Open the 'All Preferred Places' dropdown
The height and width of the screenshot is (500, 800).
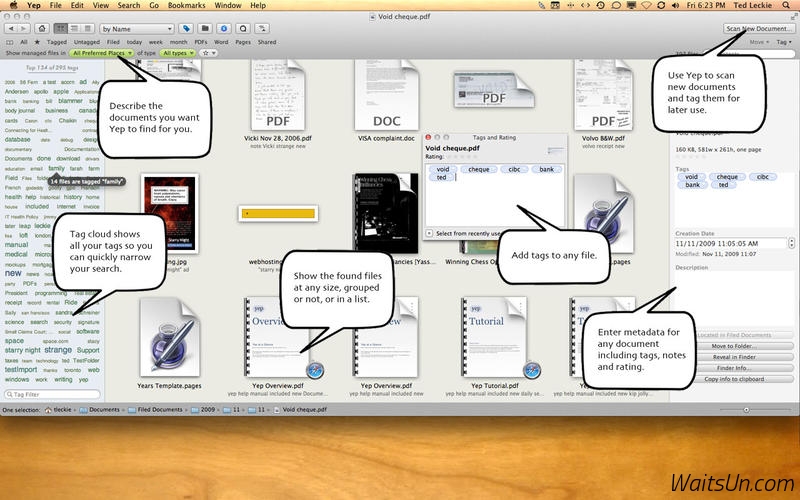point(101,53)
